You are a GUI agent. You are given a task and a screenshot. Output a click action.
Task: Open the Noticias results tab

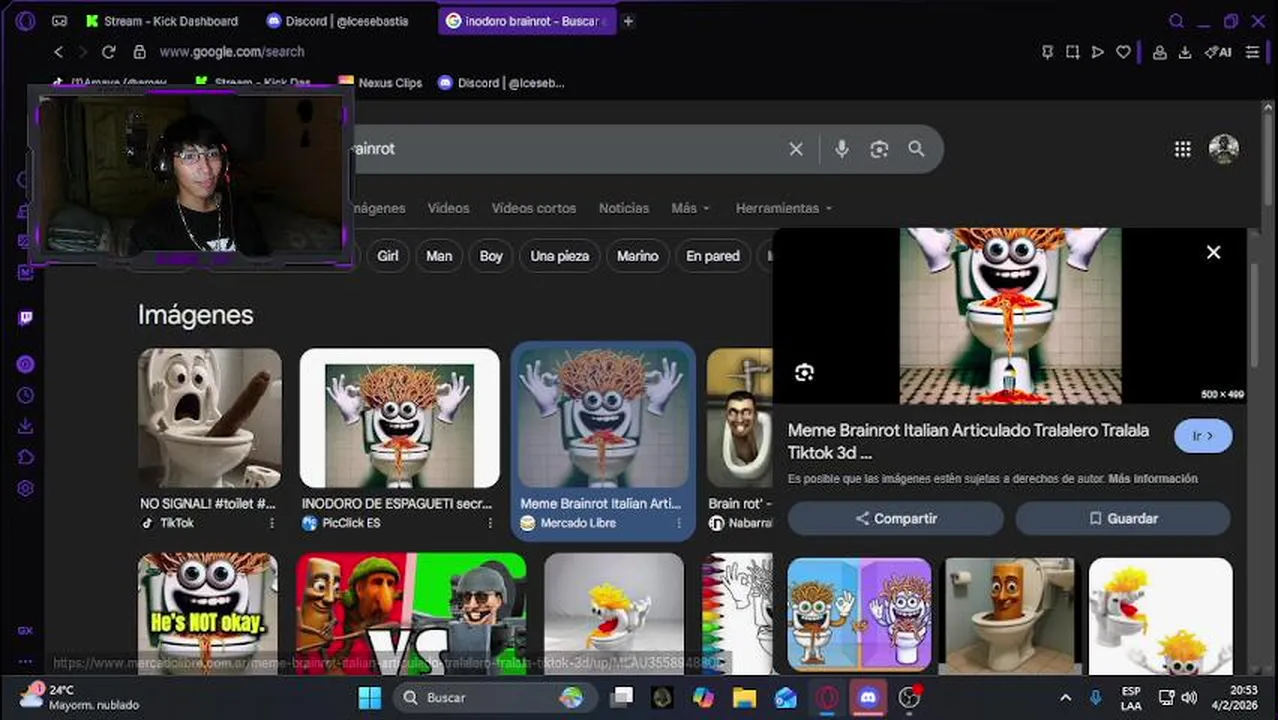[x=624, y=208]
